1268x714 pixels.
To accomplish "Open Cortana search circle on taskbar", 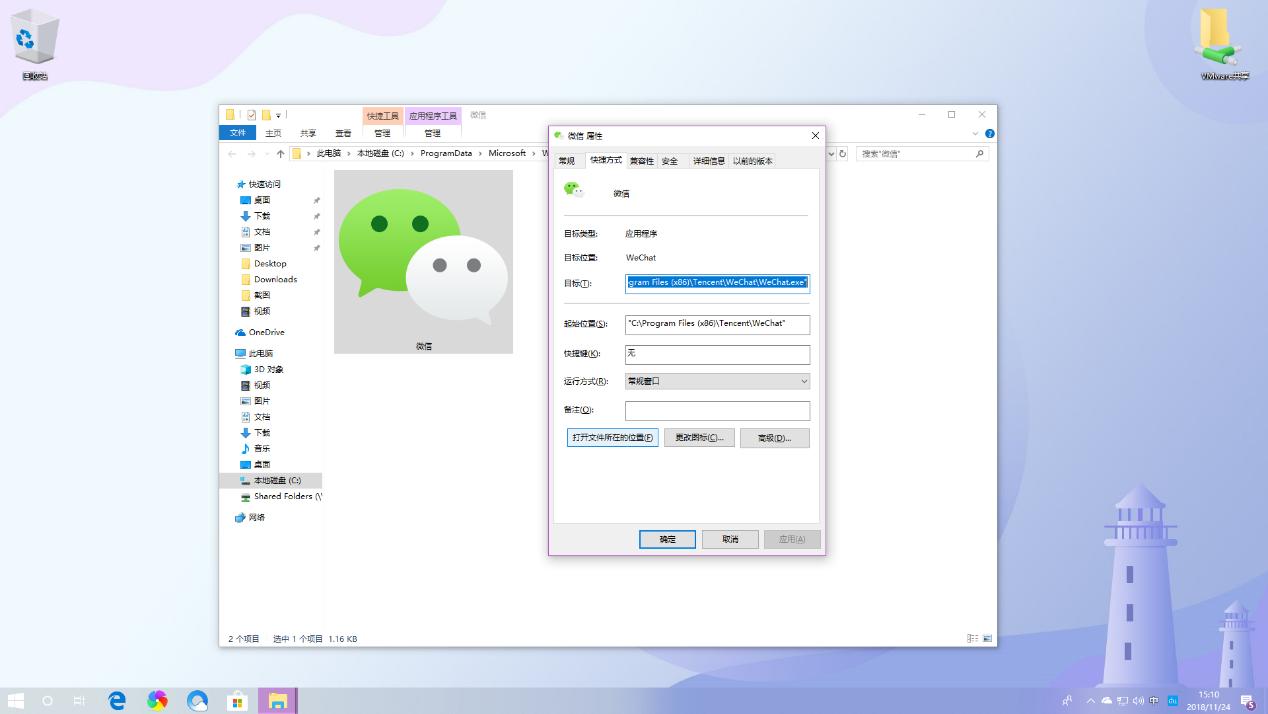I will [x=47, y=701].
